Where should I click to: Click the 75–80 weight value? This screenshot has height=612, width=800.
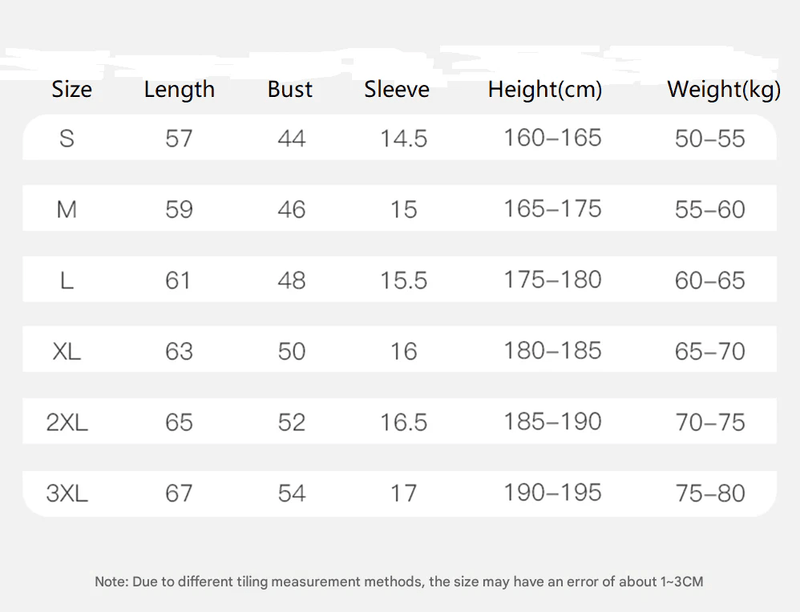point(710,493)
